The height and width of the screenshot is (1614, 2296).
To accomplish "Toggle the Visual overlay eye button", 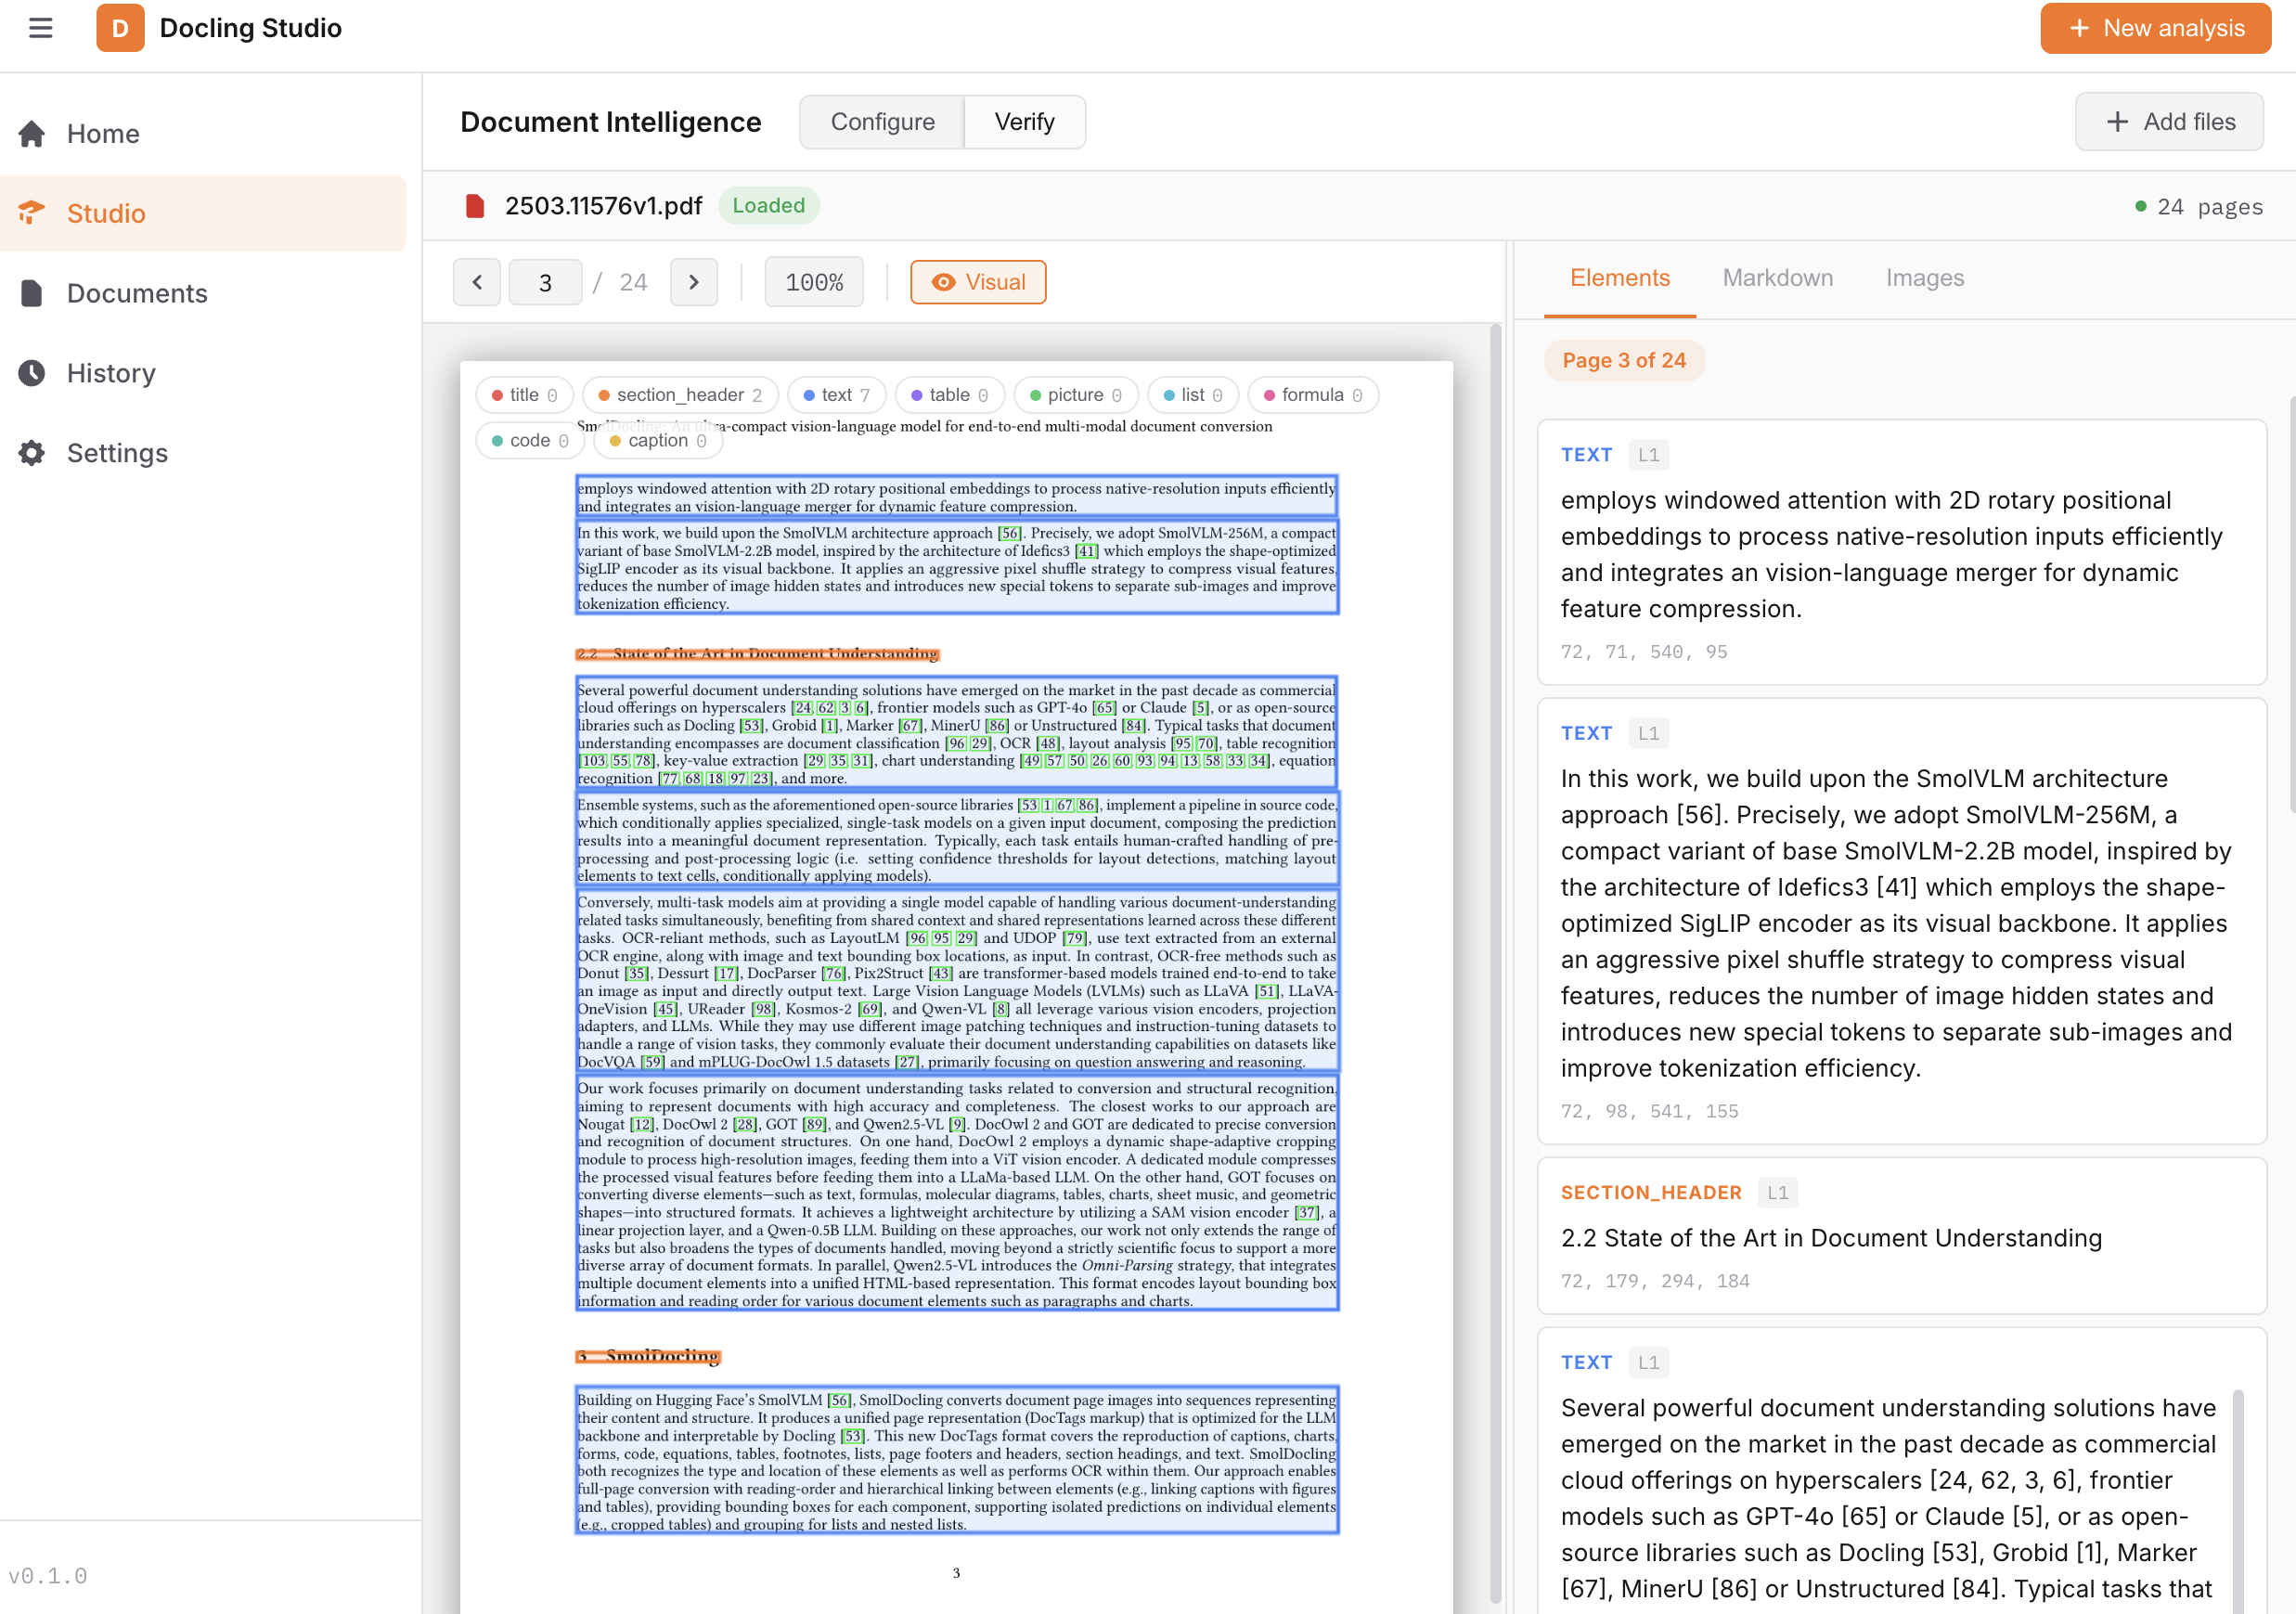I will pos(977,282).
